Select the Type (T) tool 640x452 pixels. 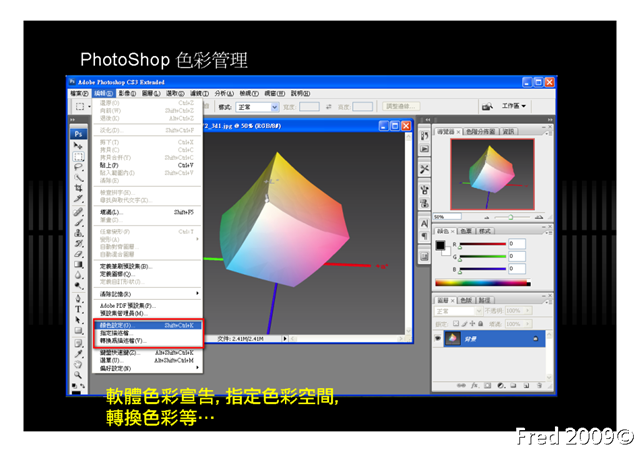(78, 309)
